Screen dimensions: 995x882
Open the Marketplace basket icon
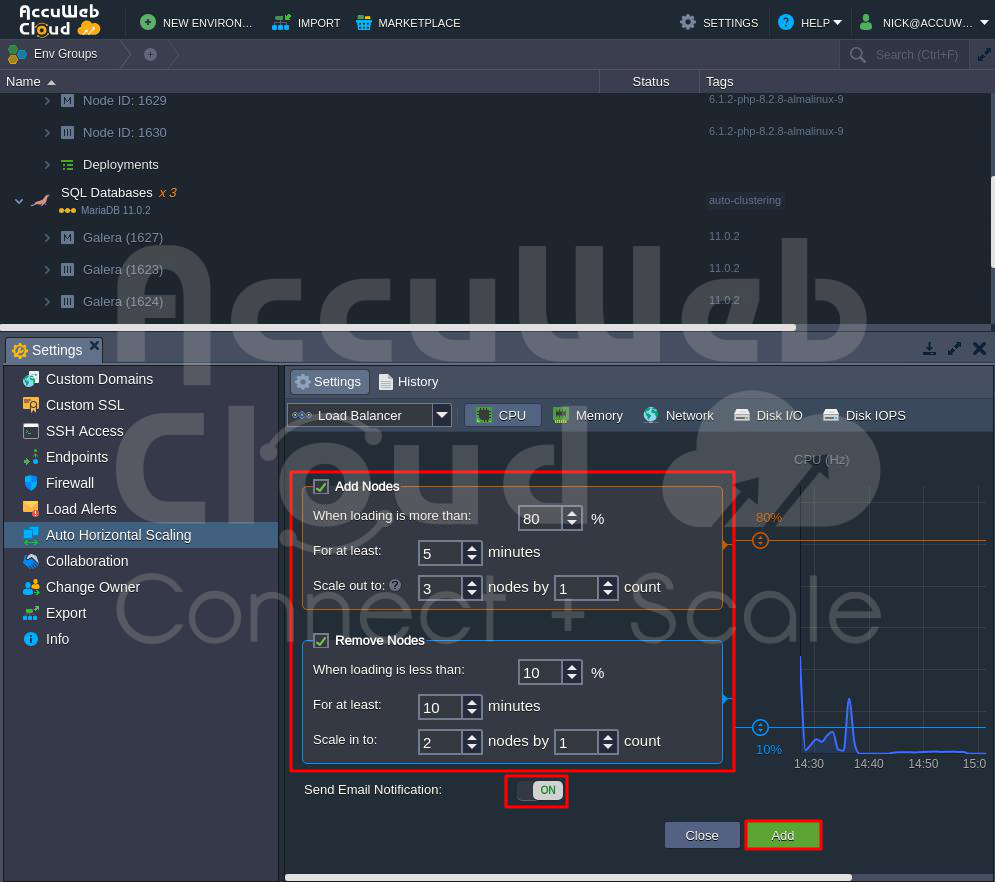click(364, 22)
